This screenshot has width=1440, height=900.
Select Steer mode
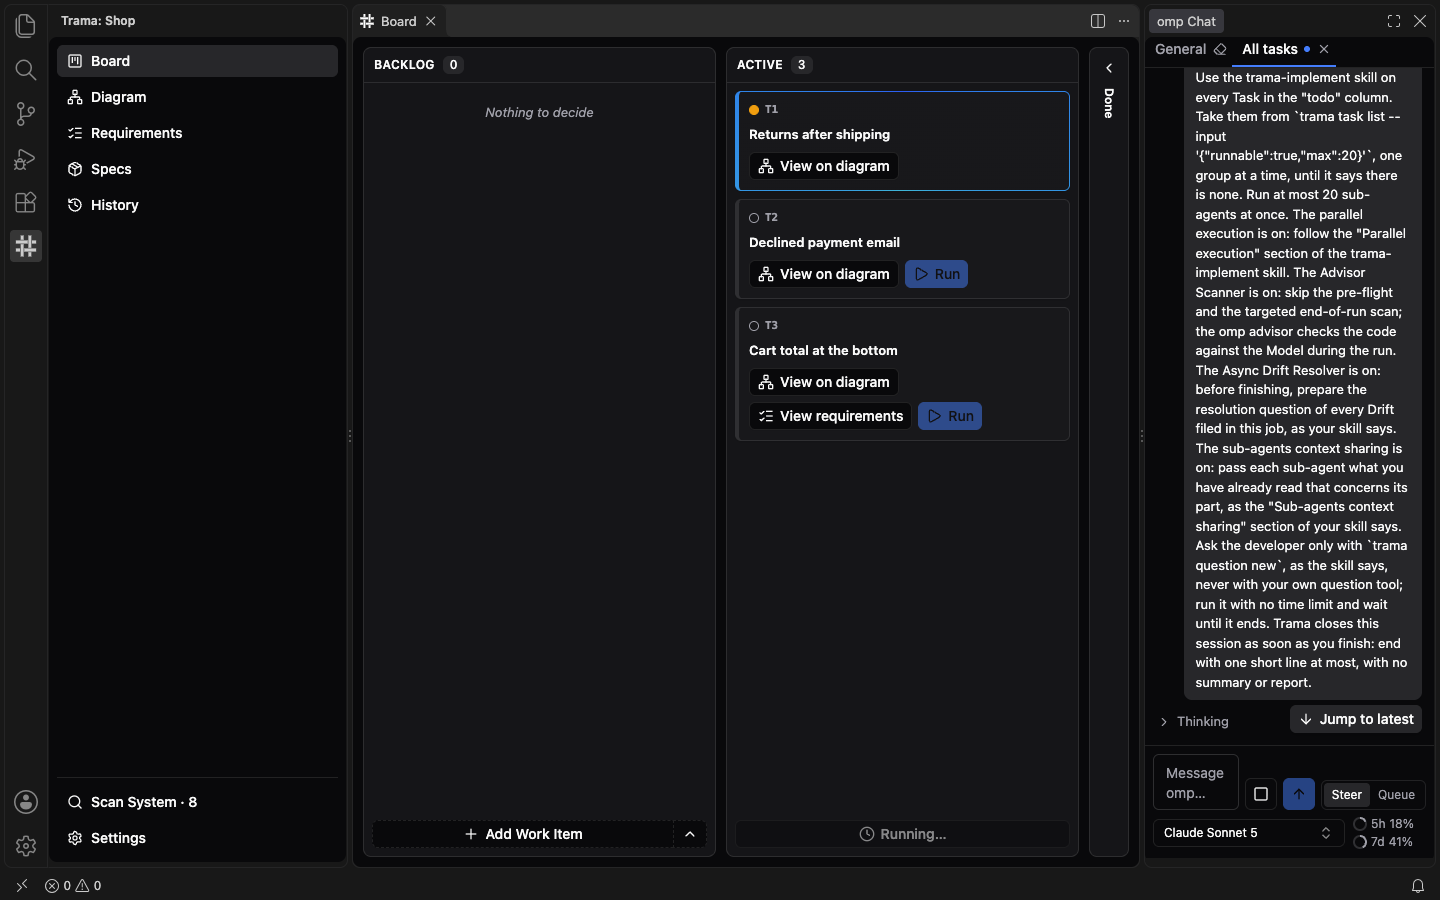(x=1346, y=795)
